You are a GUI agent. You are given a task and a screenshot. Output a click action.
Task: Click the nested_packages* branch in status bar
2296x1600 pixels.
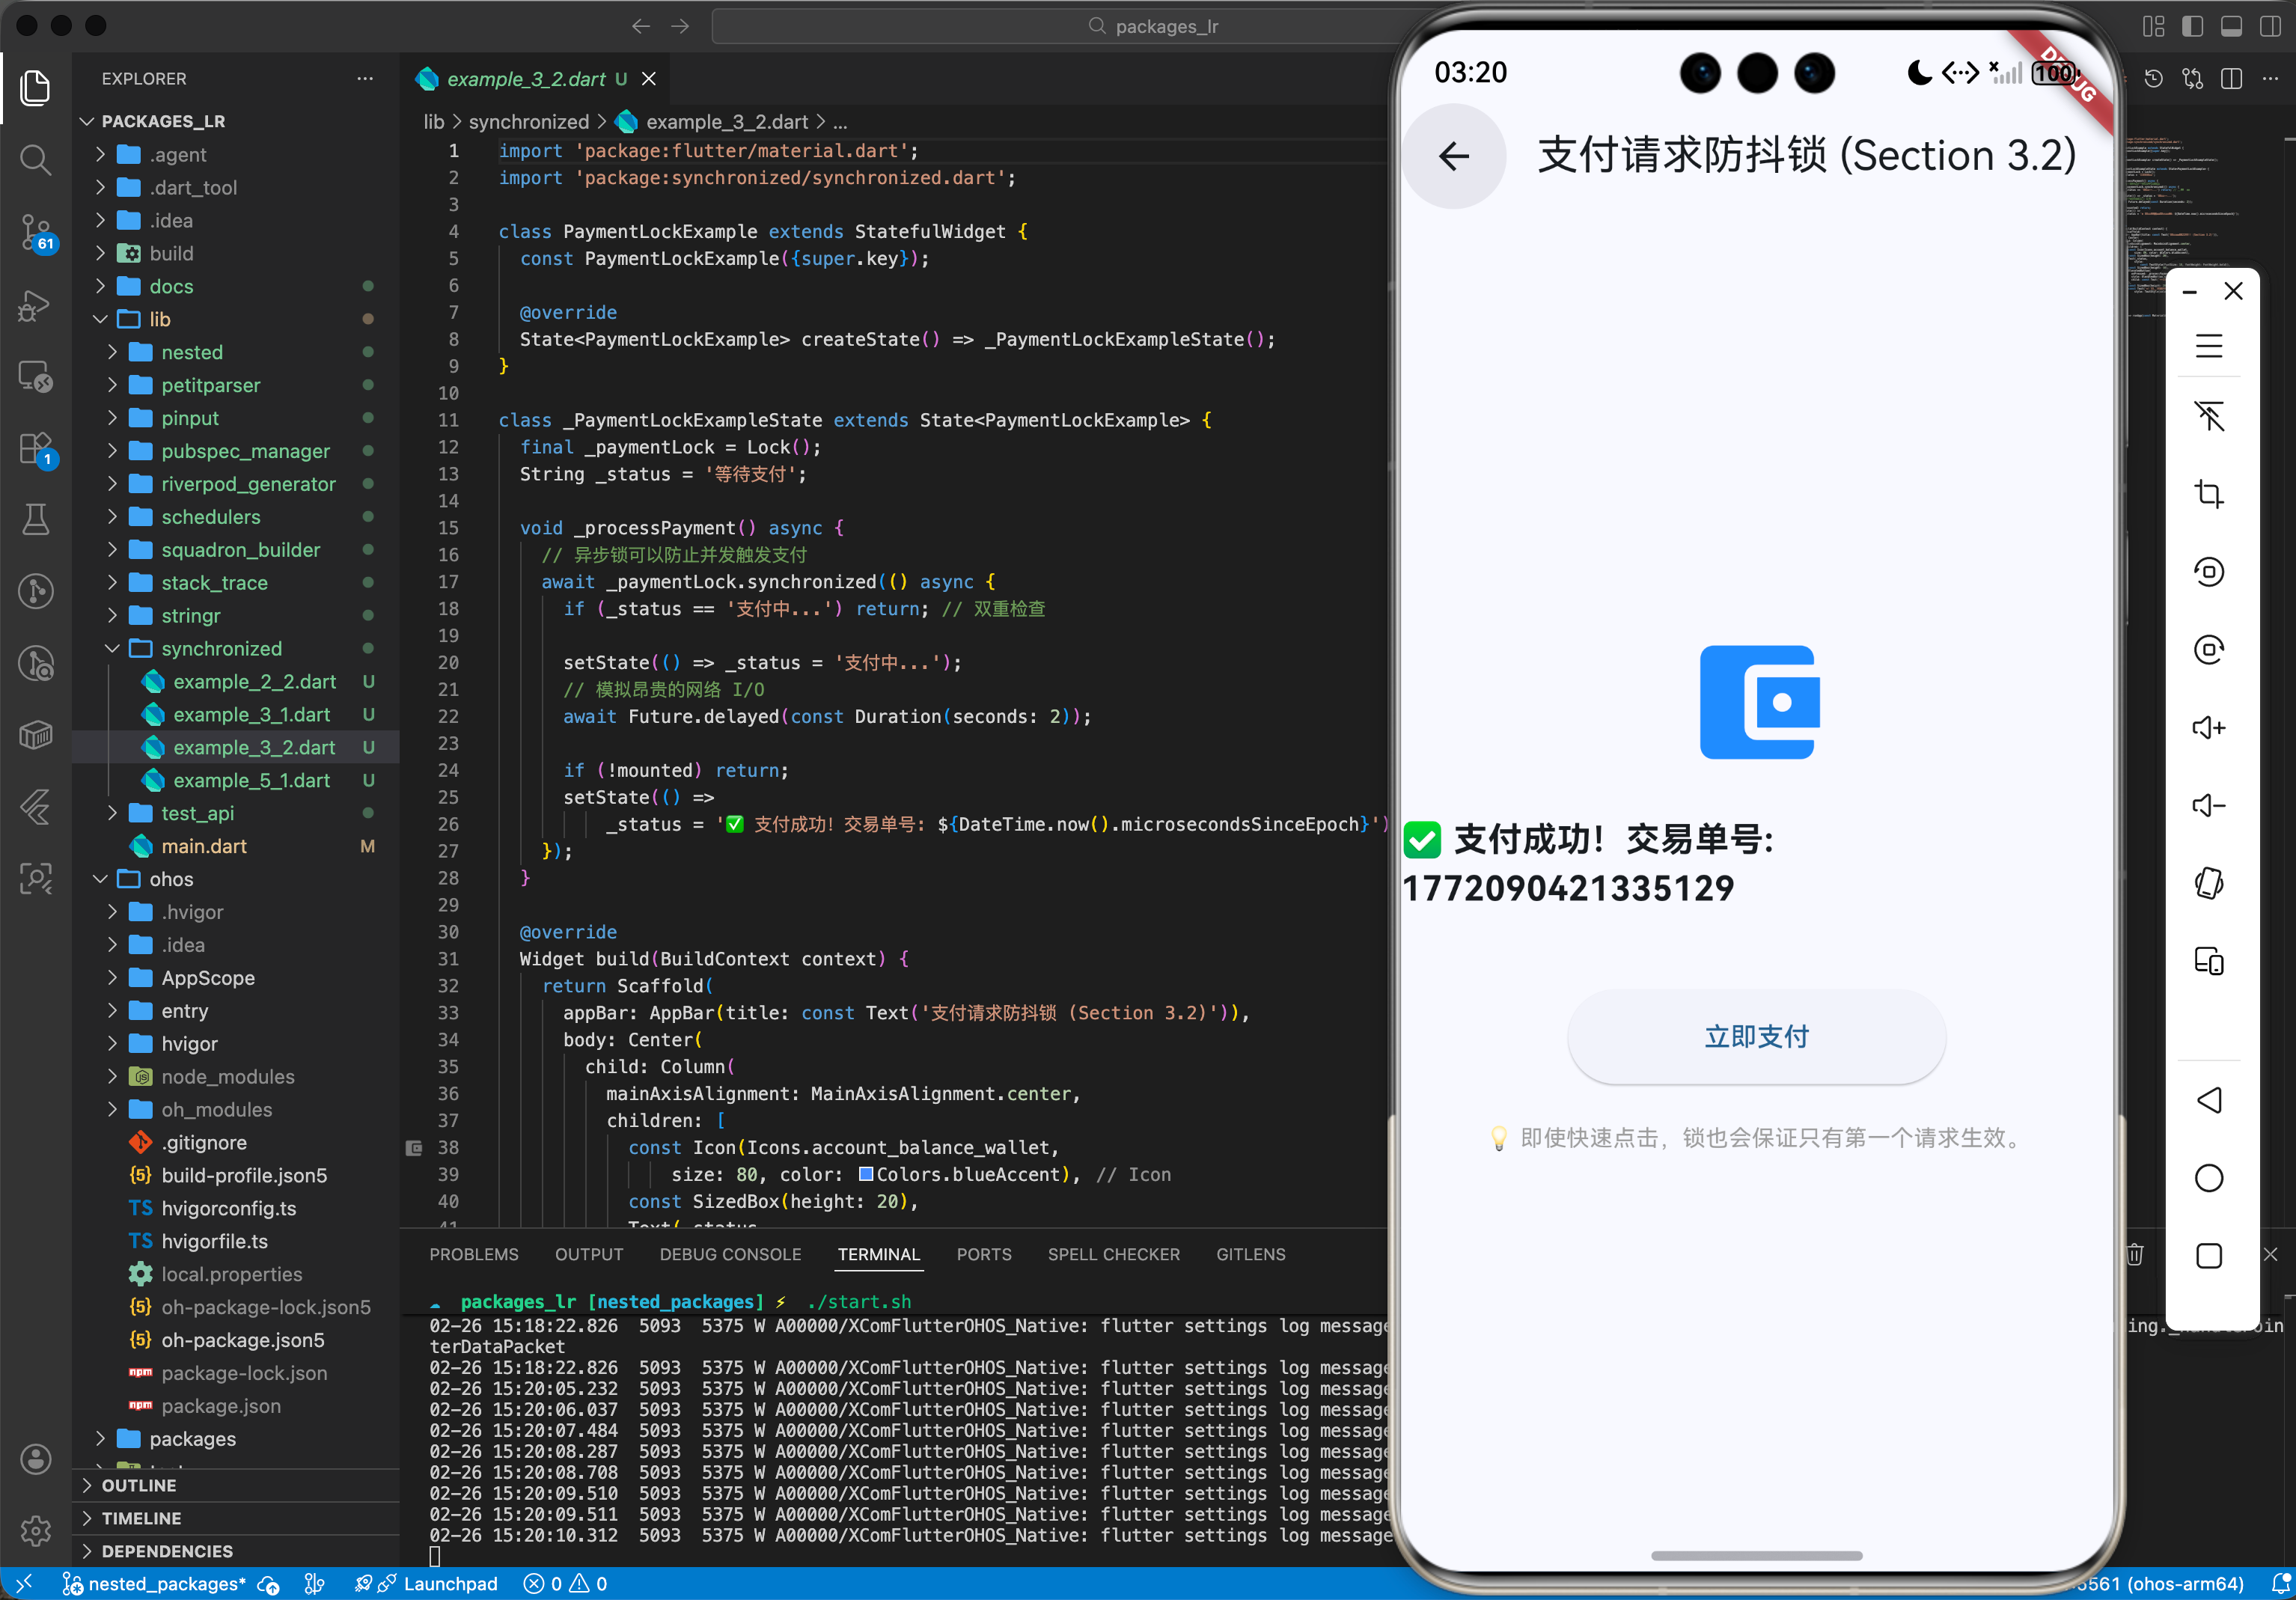coord(155,1584)
